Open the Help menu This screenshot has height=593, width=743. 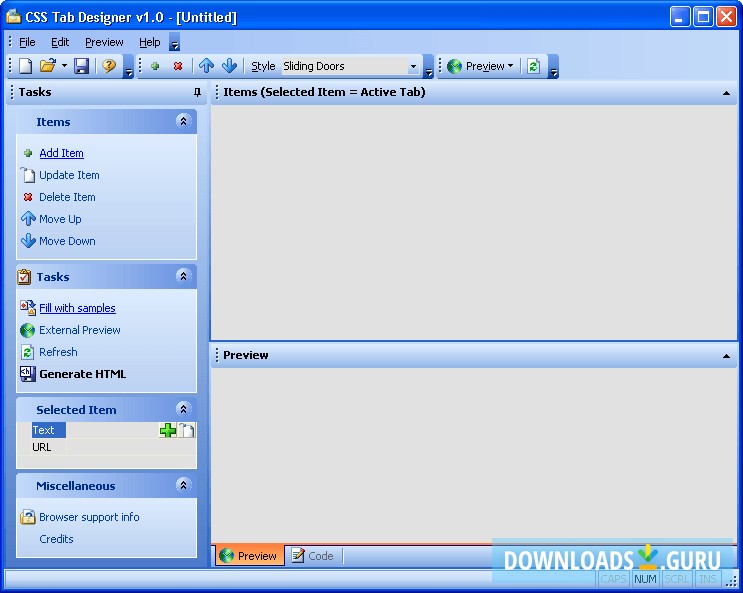point(150,42)
